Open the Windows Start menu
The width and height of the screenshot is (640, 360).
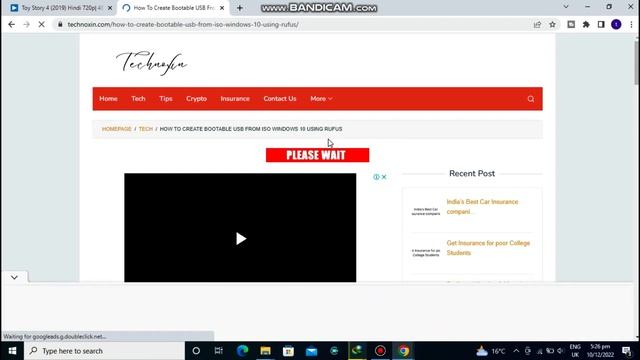(x=12, y=351)
